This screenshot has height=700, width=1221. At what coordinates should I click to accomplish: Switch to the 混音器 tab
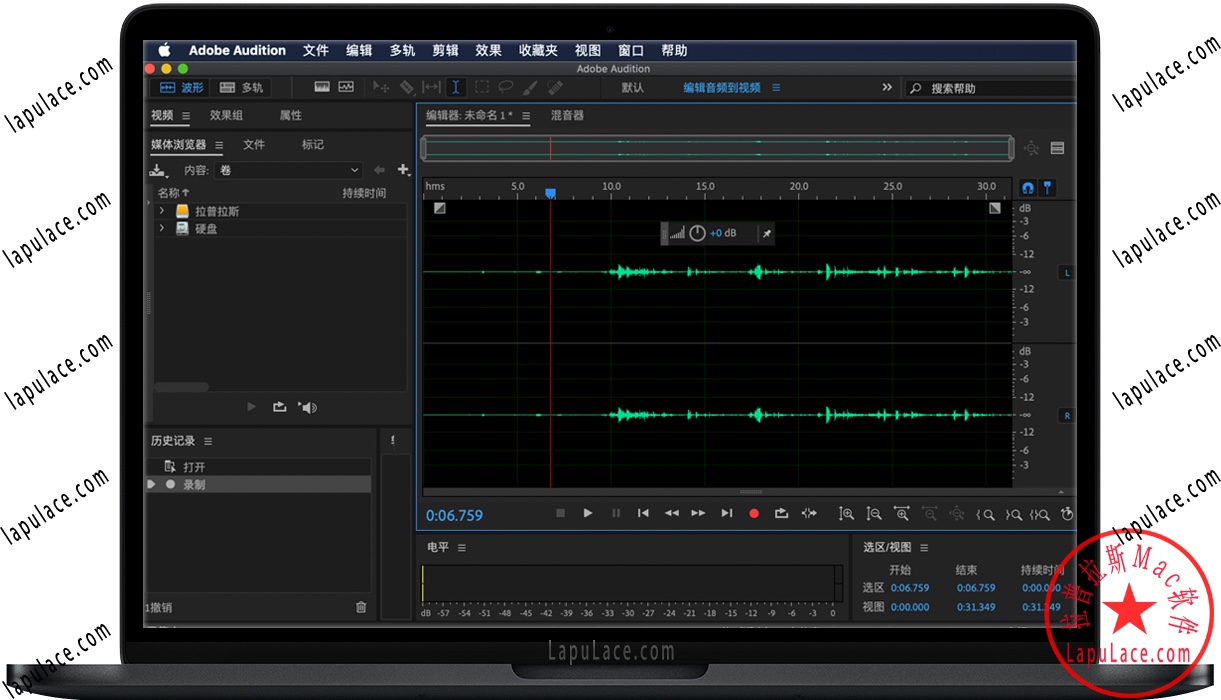pyautogui.click(x=567, y=115)
